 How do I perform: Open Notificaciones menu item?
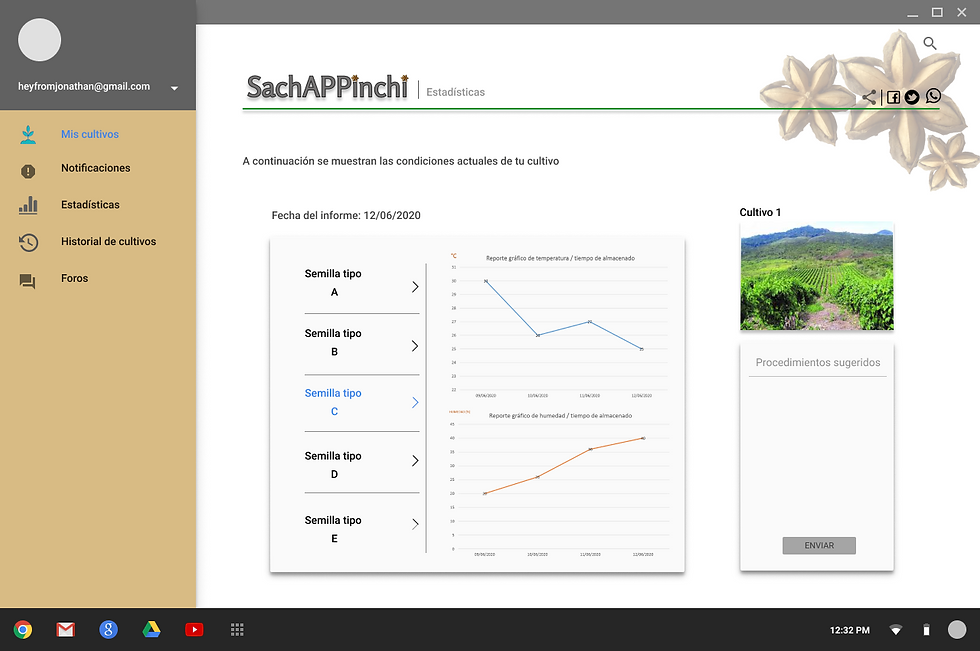(x=98, y=168)
